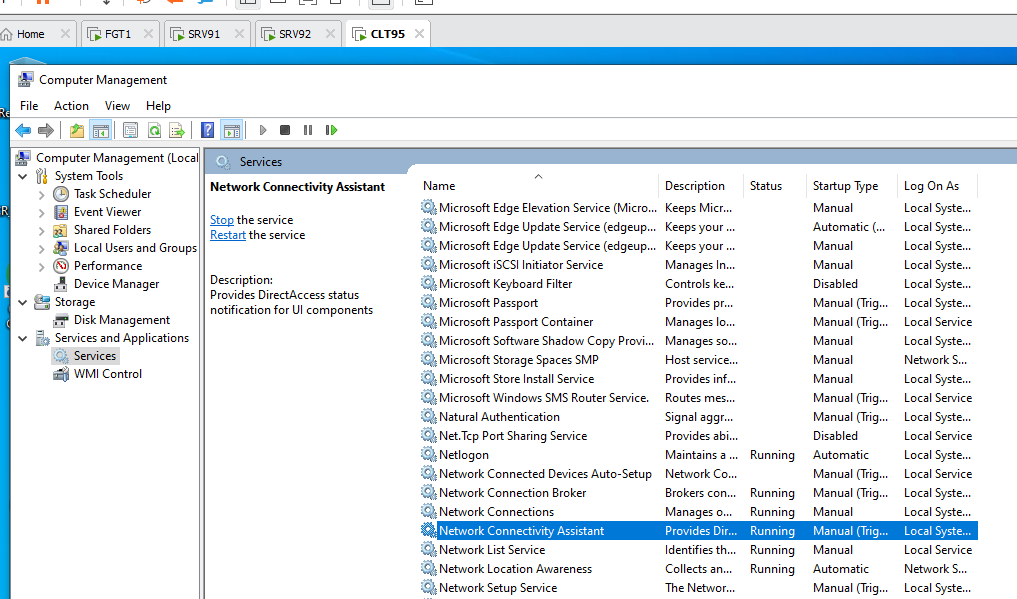The height and width of the screenshot is (599, 1017).
Task: Close the SRV92 tab
Action: [330, 34]
